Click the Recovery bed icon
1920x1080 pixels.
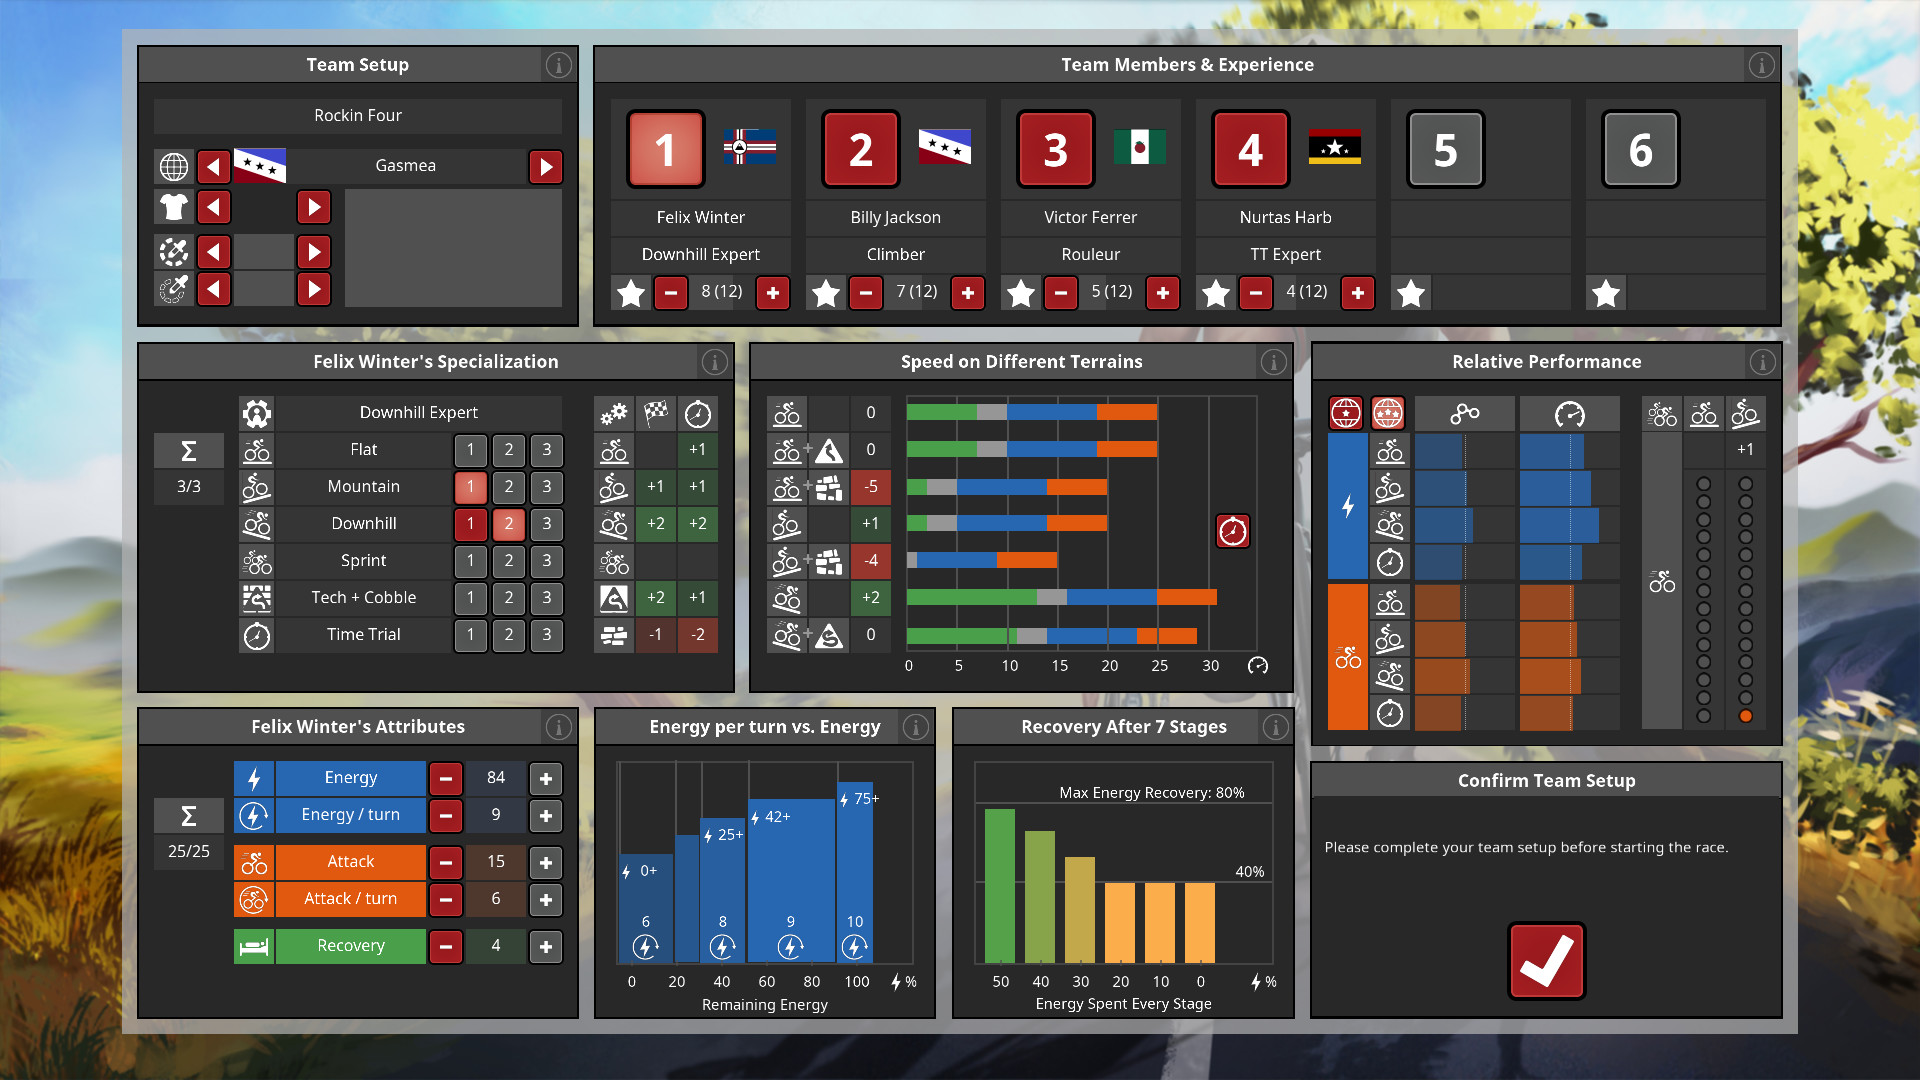(x=254, y=946)
